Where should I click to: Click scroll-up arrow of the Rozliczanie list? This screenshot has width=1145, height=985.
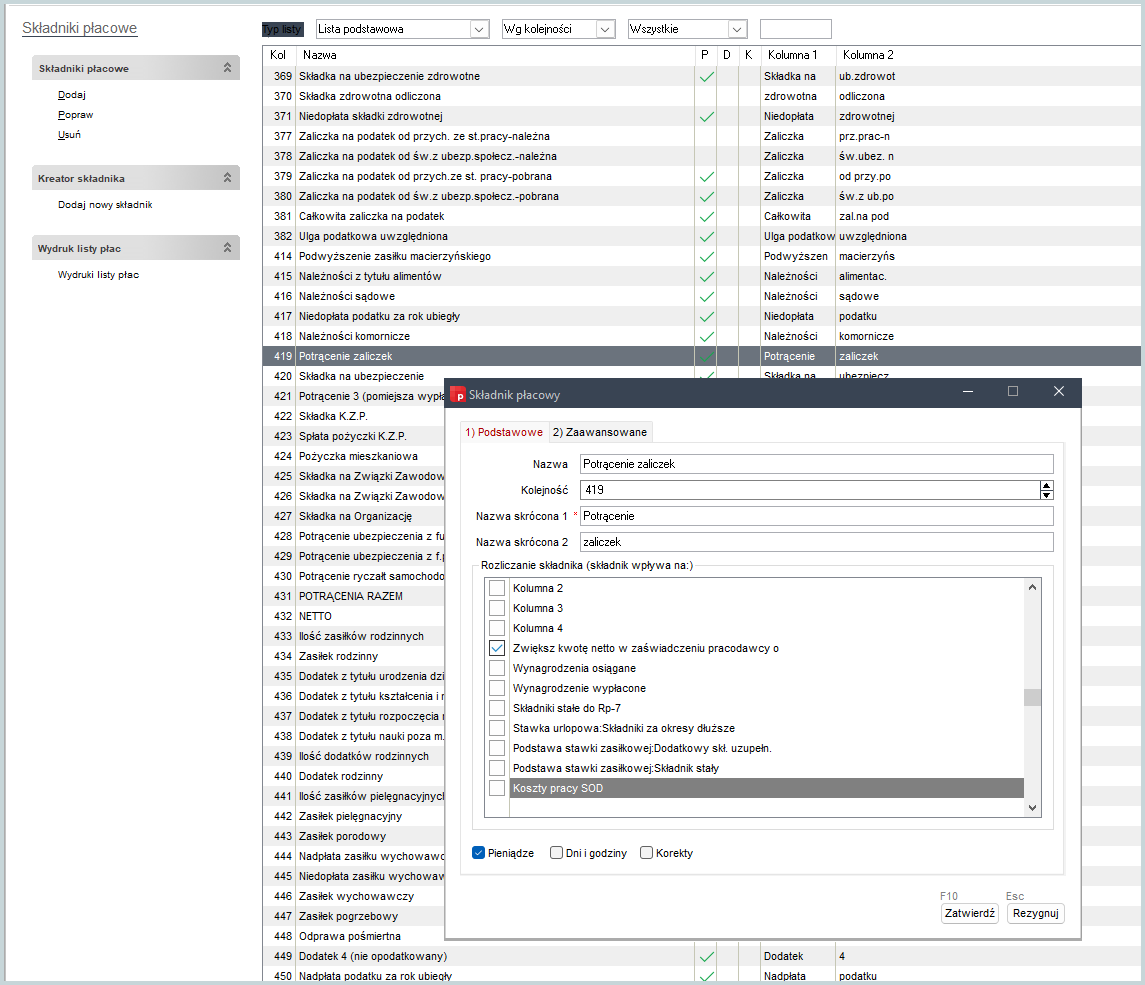click(1032, 587)
